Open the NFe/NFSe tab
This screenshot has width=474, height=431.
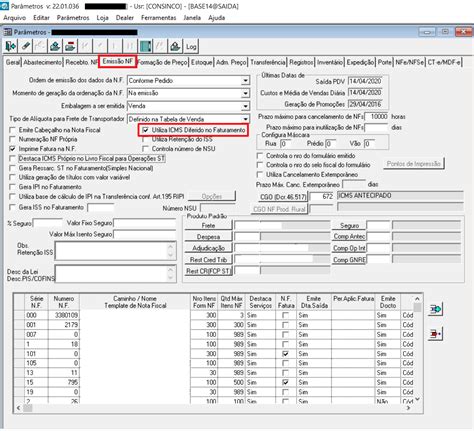pyautogui.click(x=410, y=62)
